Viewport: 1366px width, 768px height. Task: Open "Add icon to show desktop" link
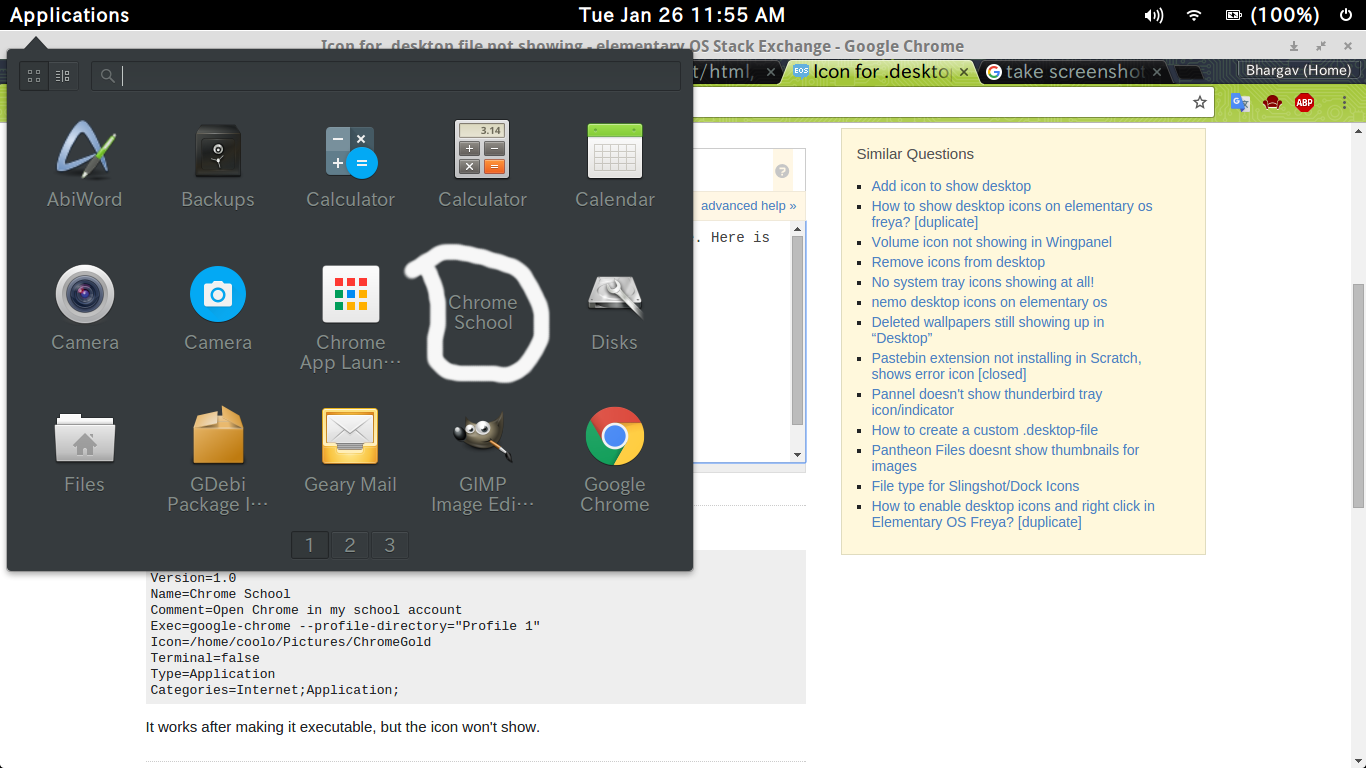(x=950, y=186)
